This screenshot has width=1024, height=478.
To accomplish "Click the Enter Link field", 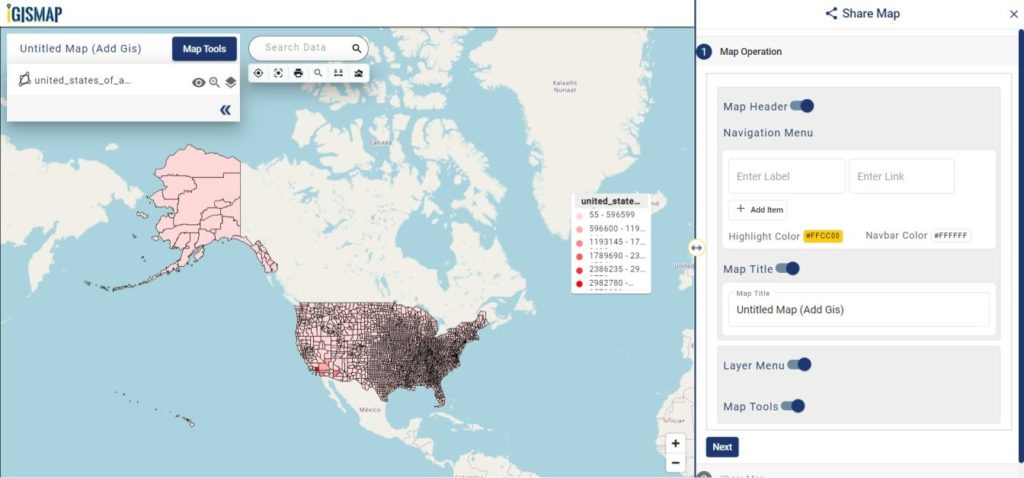I will coord(902,176).
